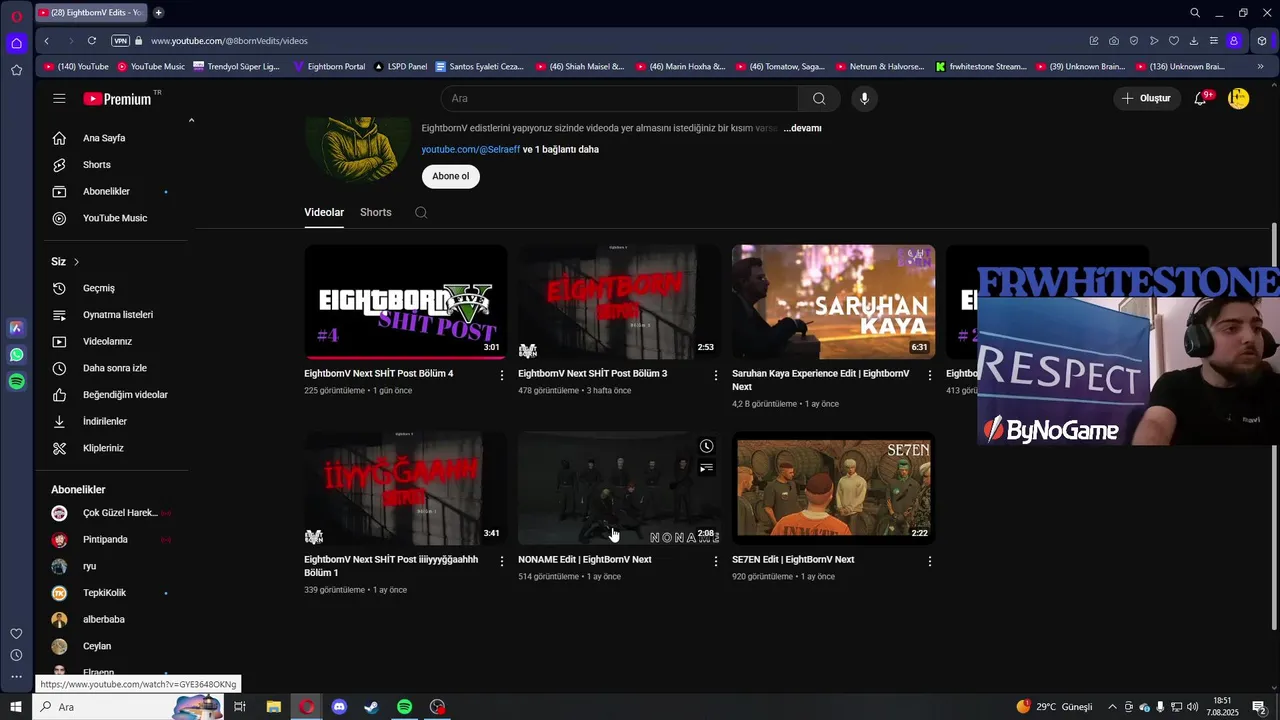
Task: Play Saruhan Kaya Experience Edit thumbnail
Action: point(833,302)
